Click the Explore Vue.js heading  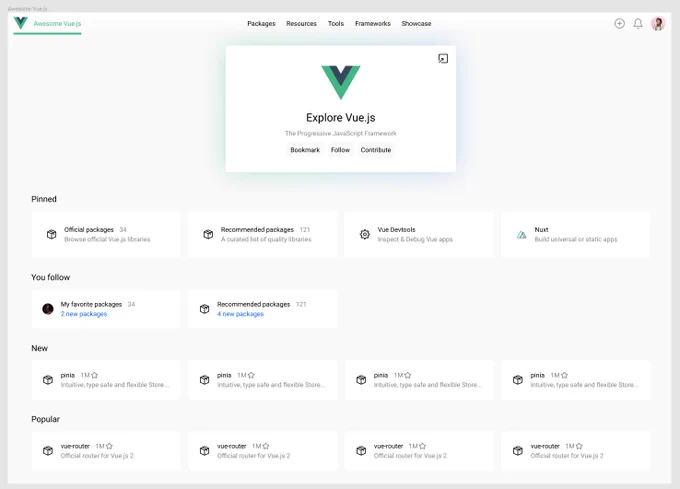coord(340,117)
